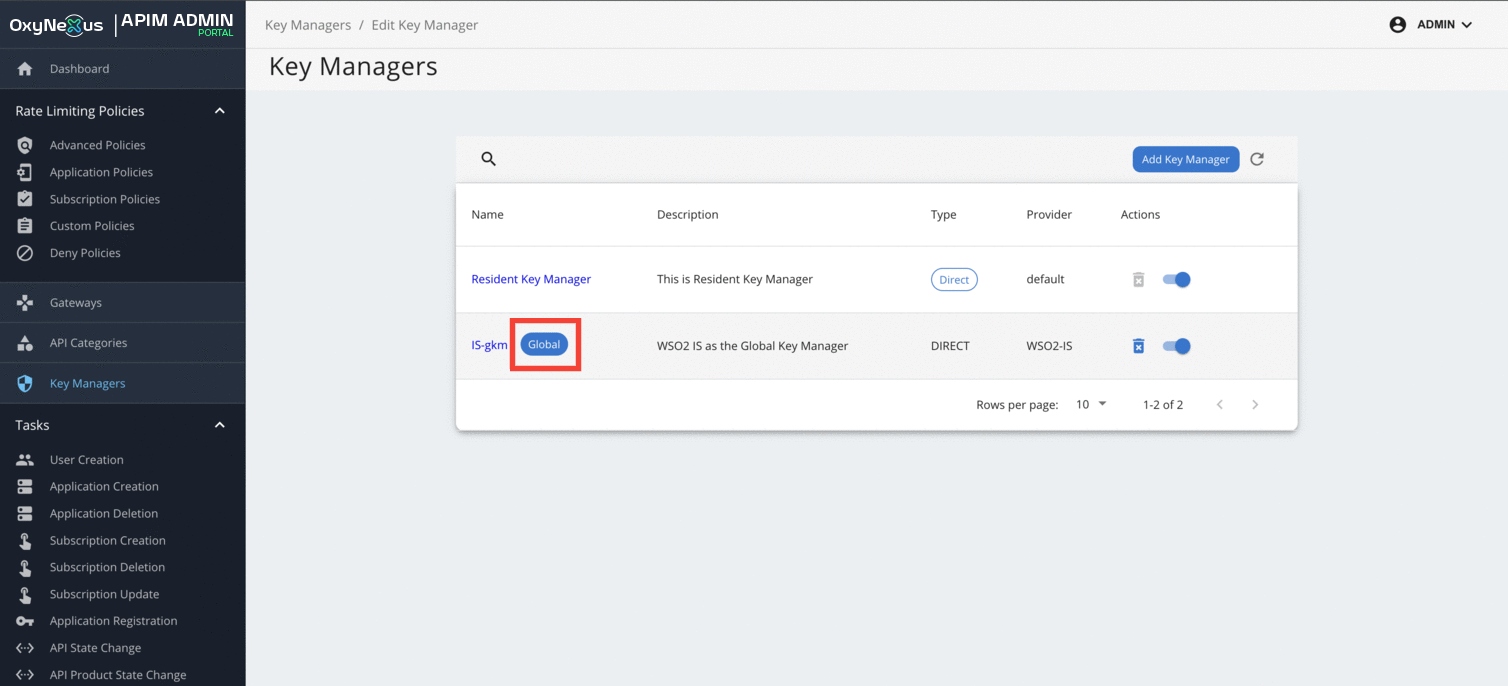
Task: Click the User Creation people icon
Action: 25,460
